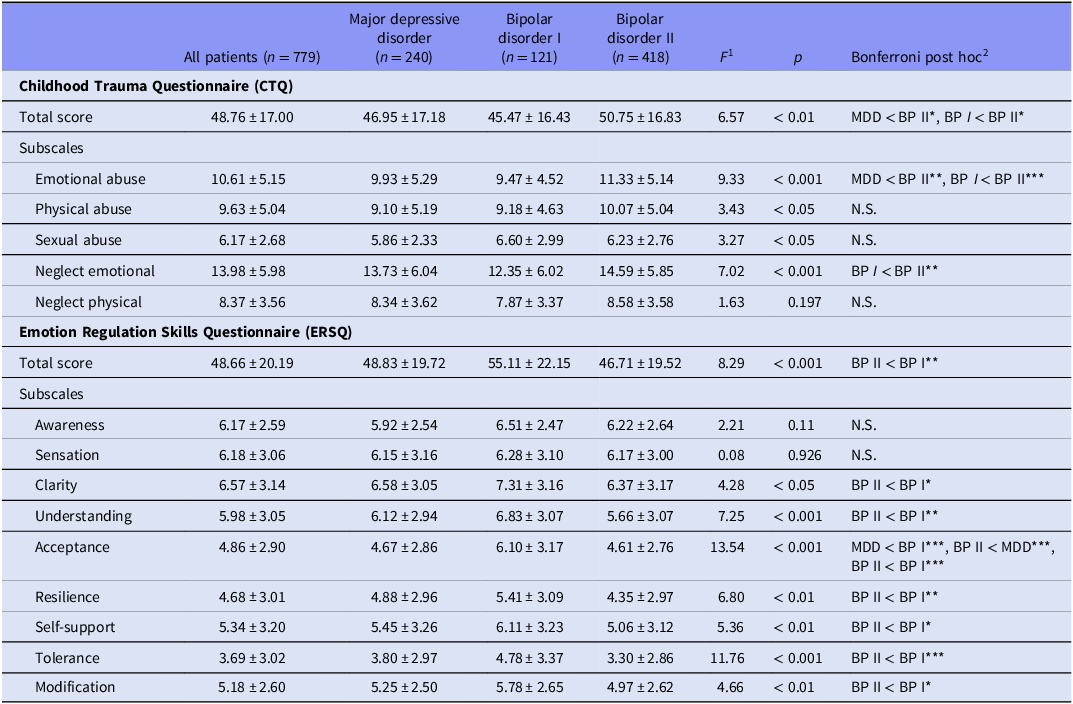
Task: Click the Major depressive disorder column header
Action: point(404,38)
